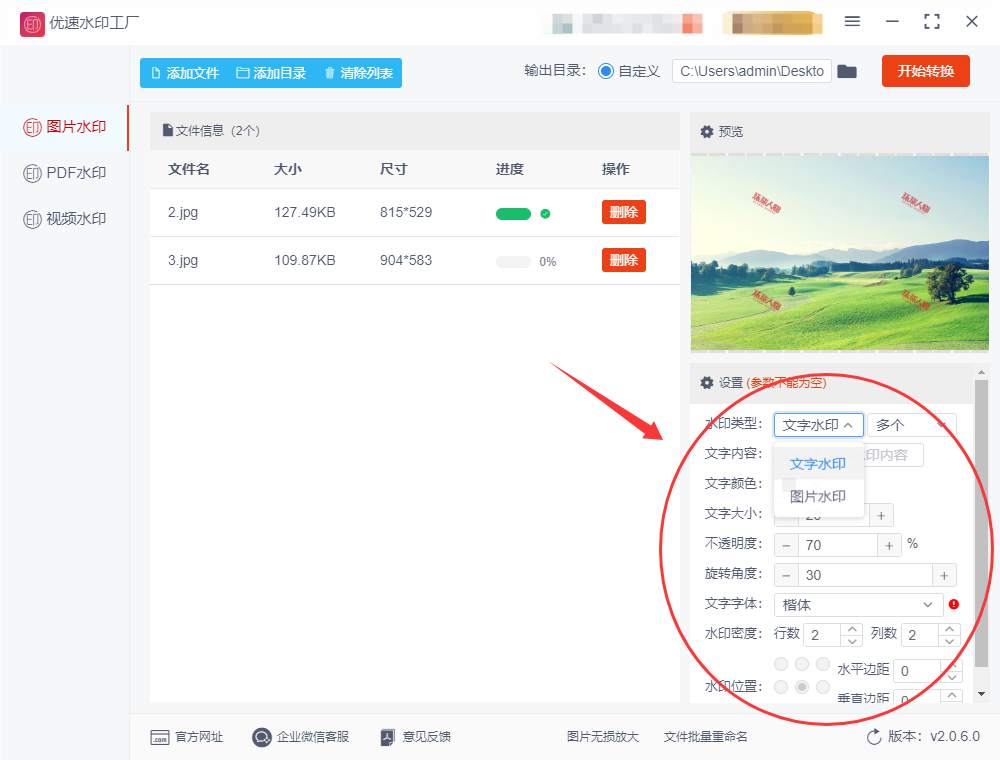Browse output folder with folder icon
The image size is (1000, 760).
(x=847, y=71)
